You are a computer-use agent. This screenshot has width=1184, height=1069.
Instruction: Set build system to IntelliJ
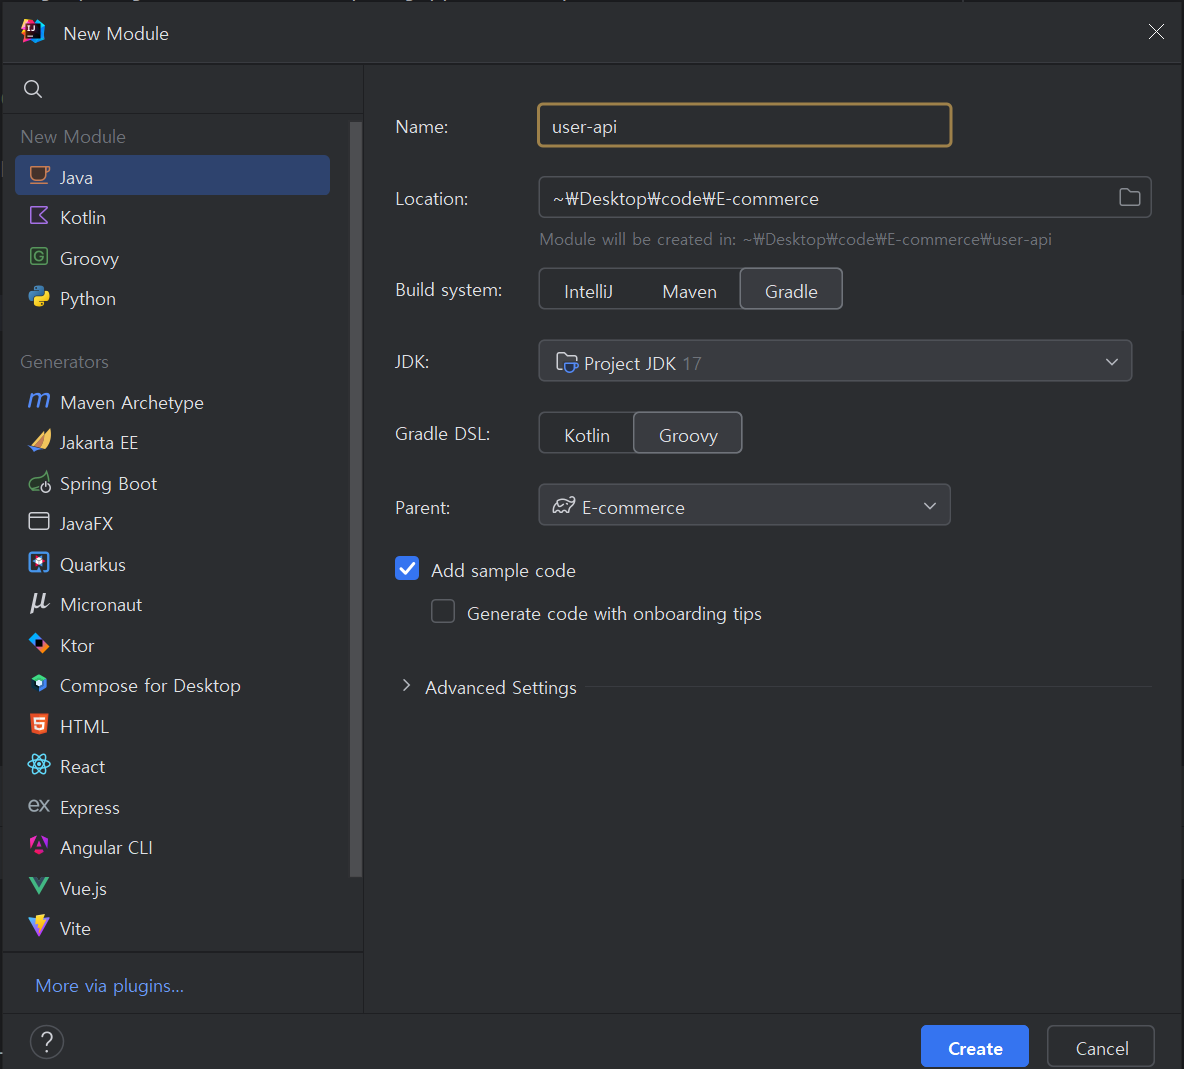(x=588, y=291)
